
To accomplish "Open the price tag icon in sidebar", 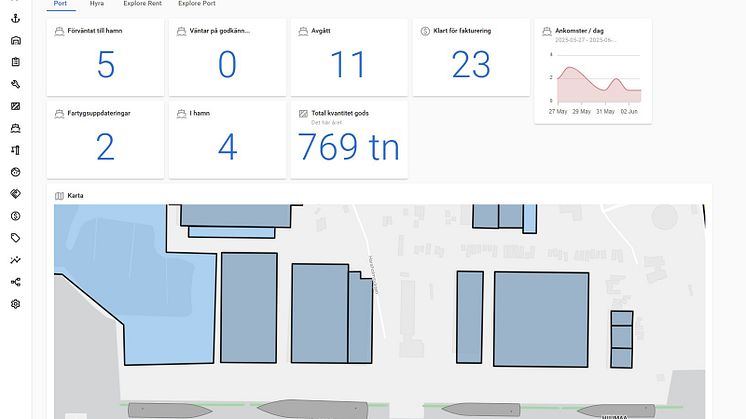I will (x=16, y=238).
